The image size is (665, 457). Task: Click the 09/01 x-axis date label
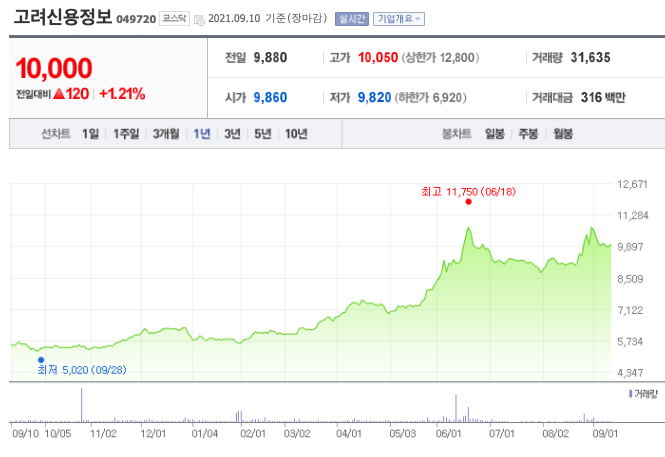click(x=605, y=434)
